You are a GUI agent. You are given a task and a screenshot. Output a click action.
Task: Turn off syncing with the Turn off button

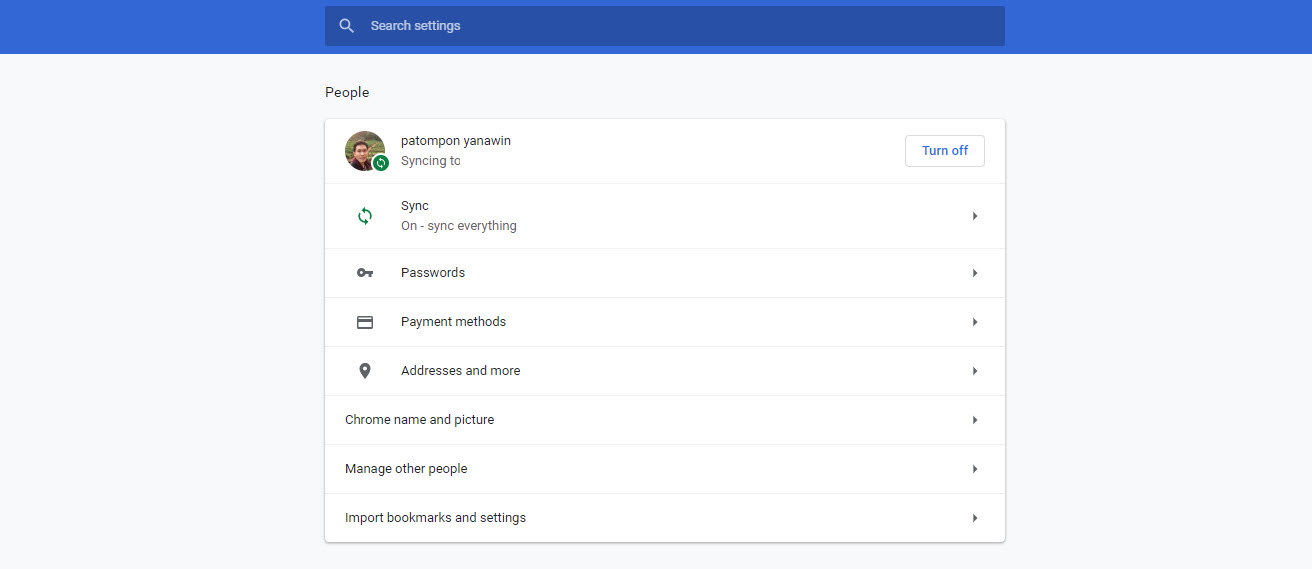pyautogui.click(x=945, y=151)
